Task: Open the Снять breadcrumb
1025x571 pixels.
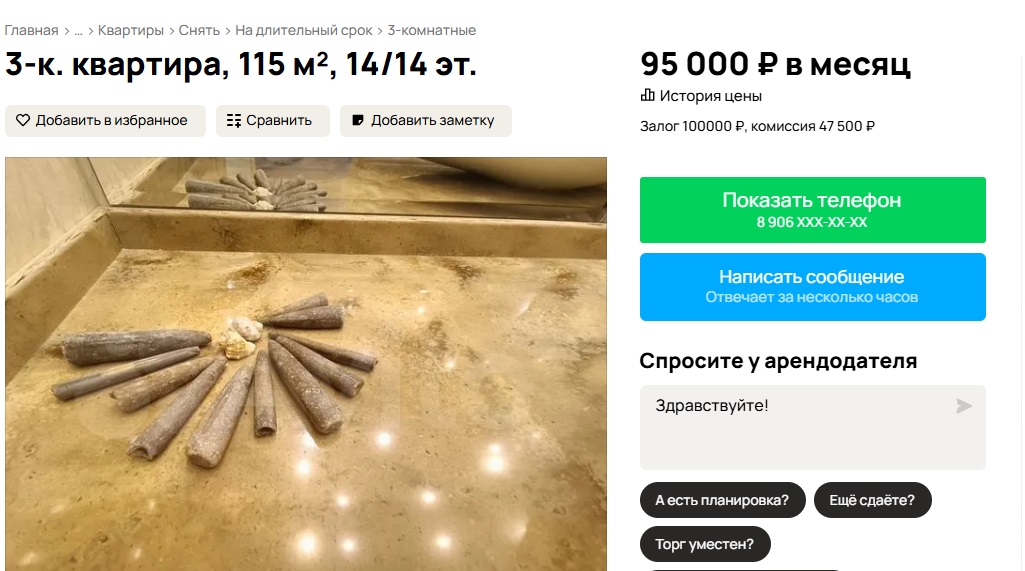Action: (199, 30)
